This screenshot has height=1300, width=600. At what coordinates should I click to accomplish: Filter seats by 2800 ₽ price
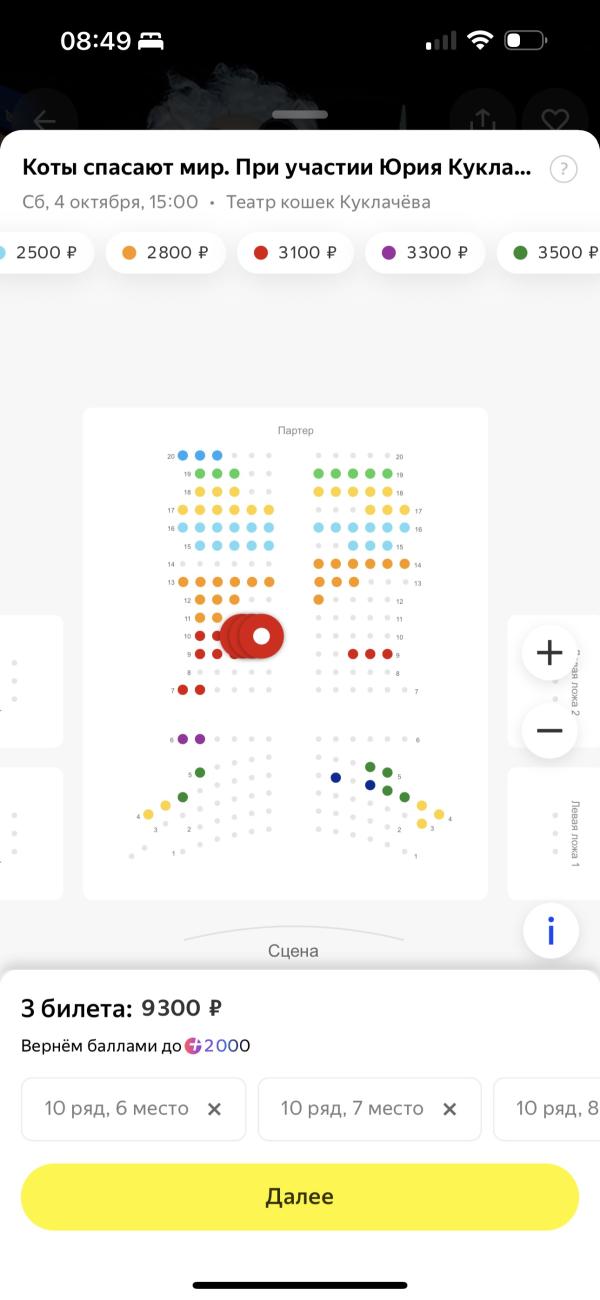(165, 253)
